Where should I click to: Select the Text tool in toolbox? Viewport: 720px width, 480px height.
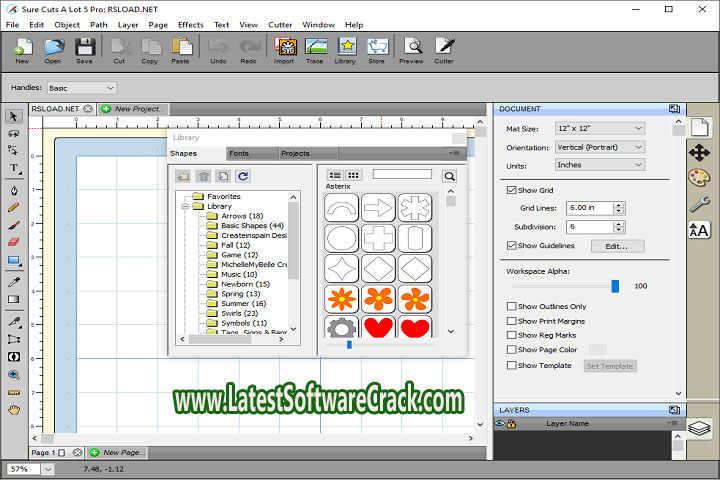click(14, 169)
